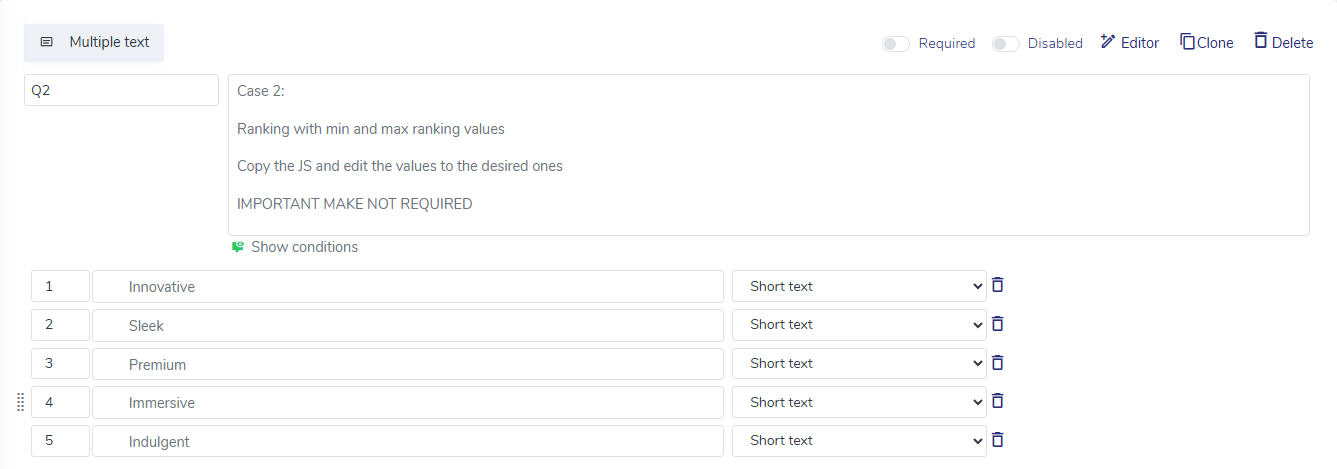
Task: Expand the type dropdown for Indulgent
Action: point(859,440)
